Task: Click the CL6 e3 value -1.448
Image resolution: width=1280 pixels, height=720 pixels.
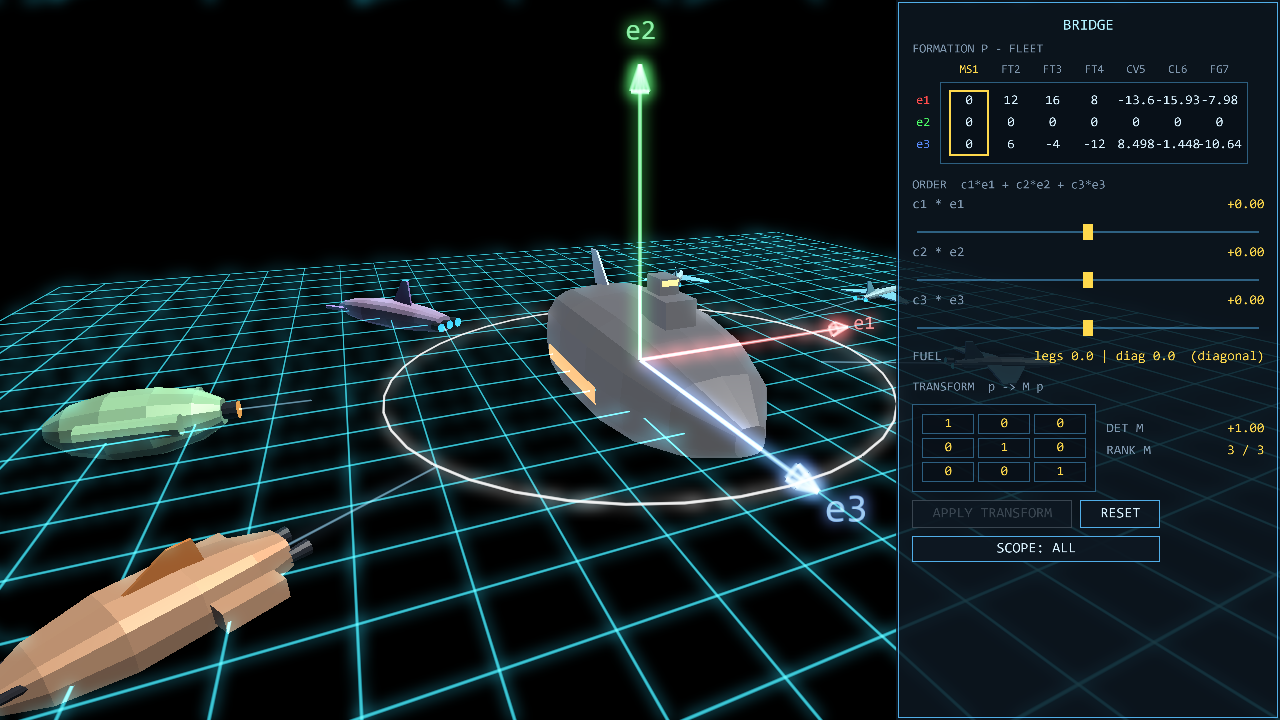Action: tap(1177, 144)
